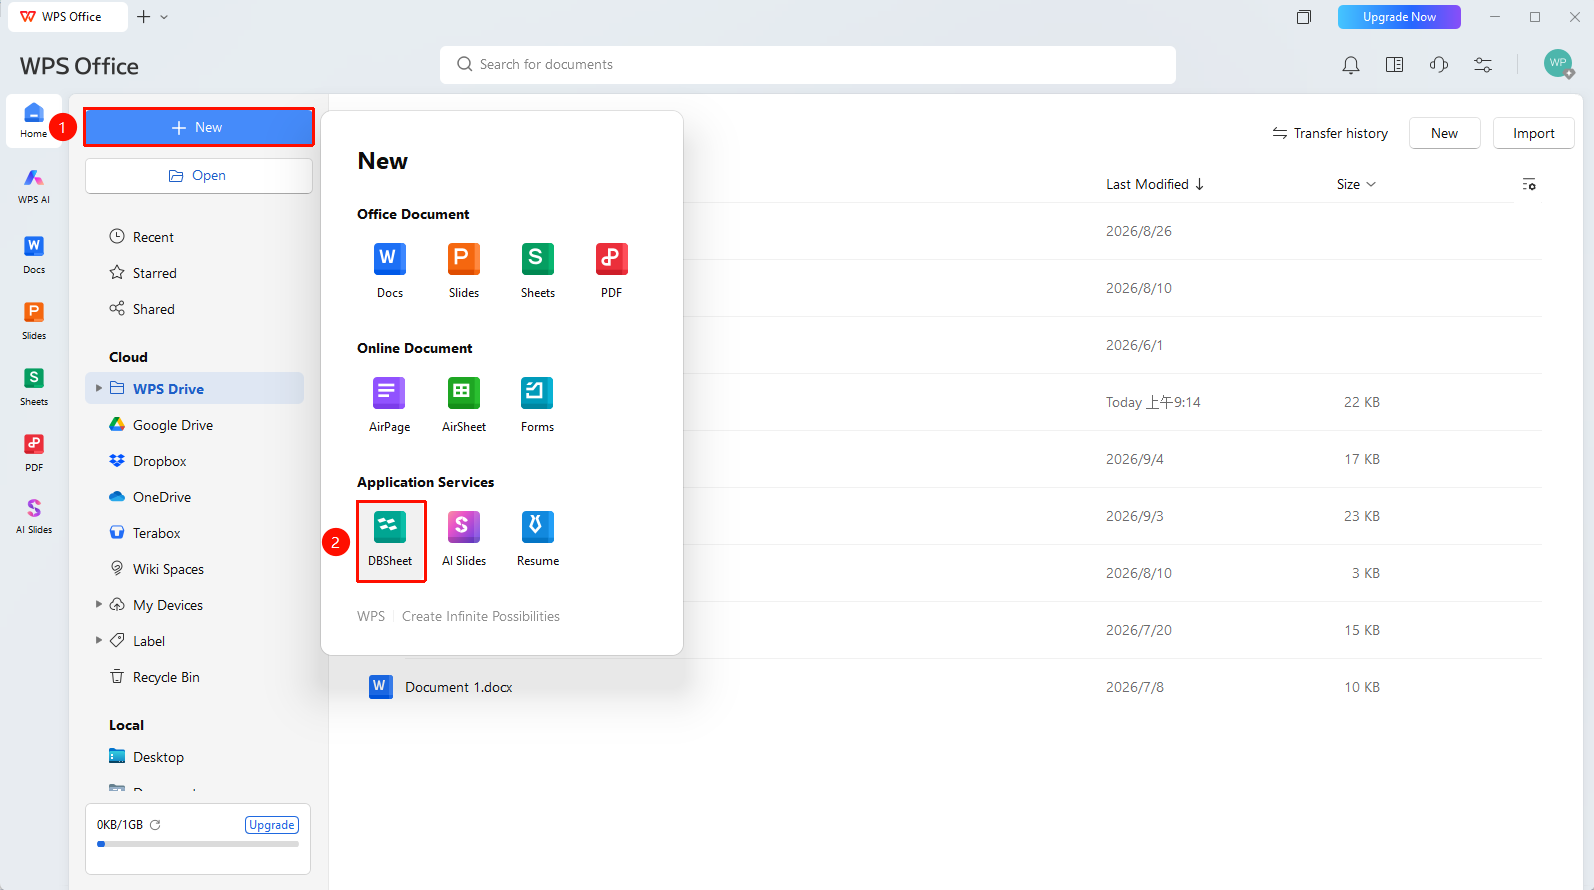The width and height of the screenshot is (1594, 890).
Task: Create a new Docs document
Action: (x=389, y=270)
